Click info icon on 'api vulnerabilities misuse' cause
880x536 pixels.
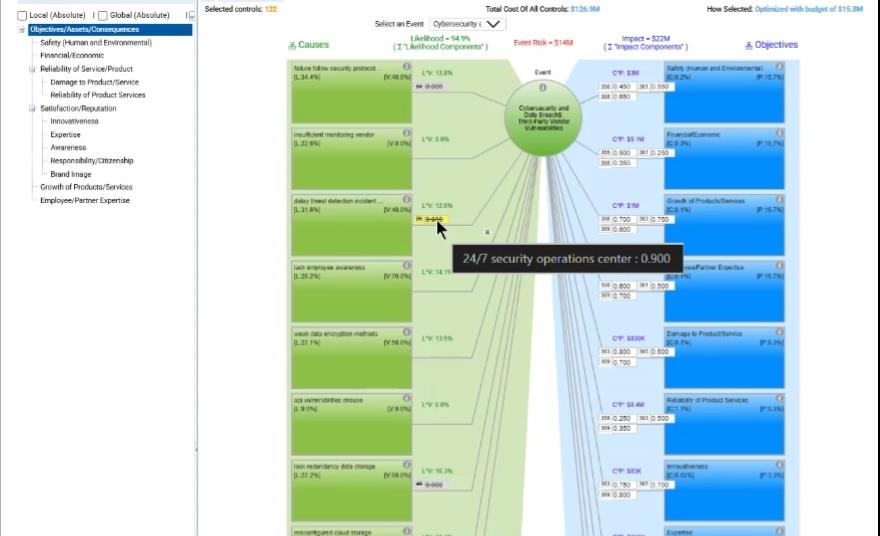407,399
